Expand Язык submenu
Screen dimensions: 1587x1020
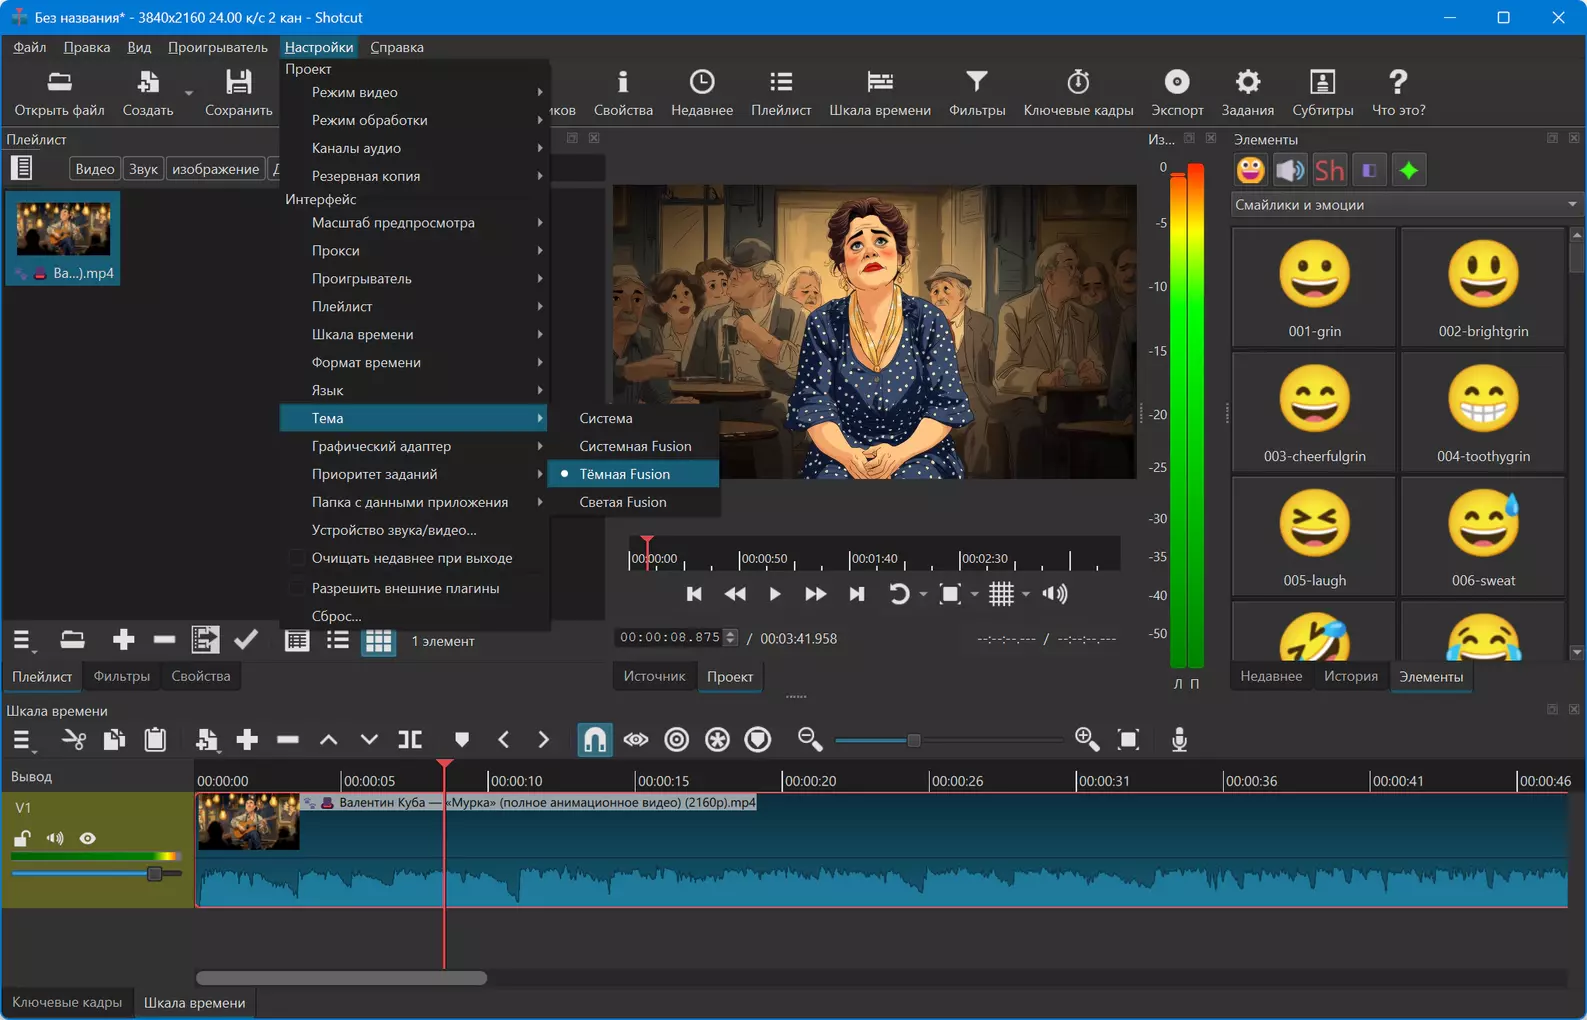414,390
